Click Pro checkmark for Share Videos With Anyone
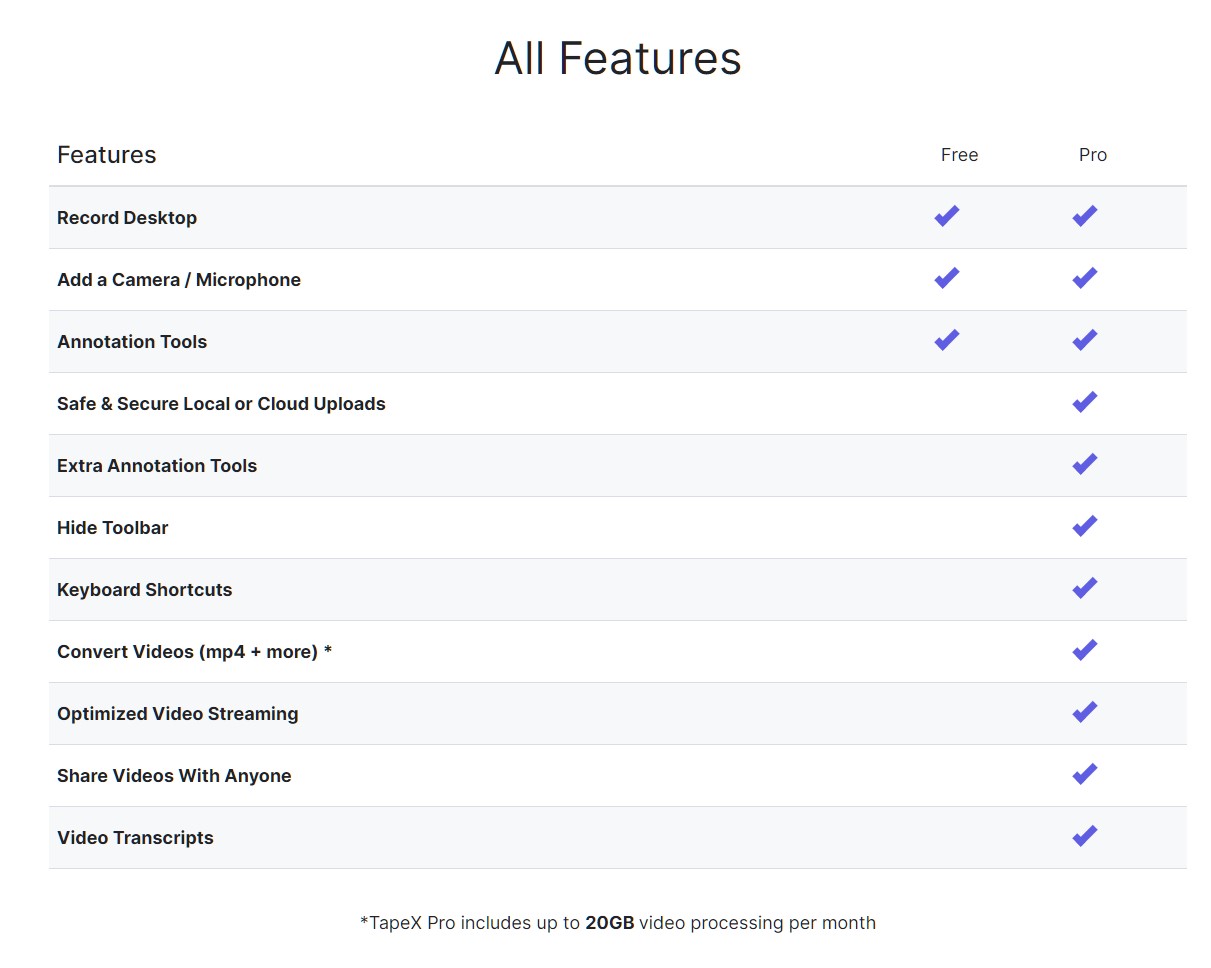Screen dimensions: 1211x968 tap(1084, 774)
